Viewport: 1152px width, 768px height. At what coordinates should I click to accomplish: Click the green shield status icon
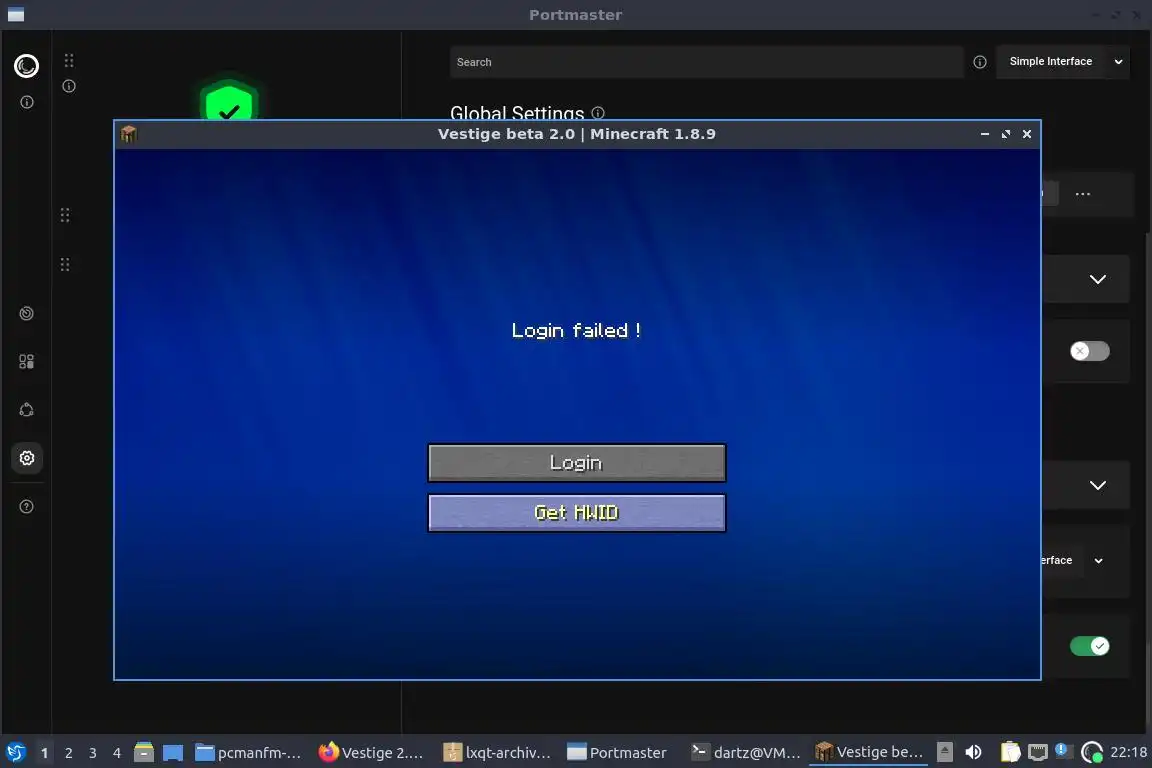click(228, 101)
